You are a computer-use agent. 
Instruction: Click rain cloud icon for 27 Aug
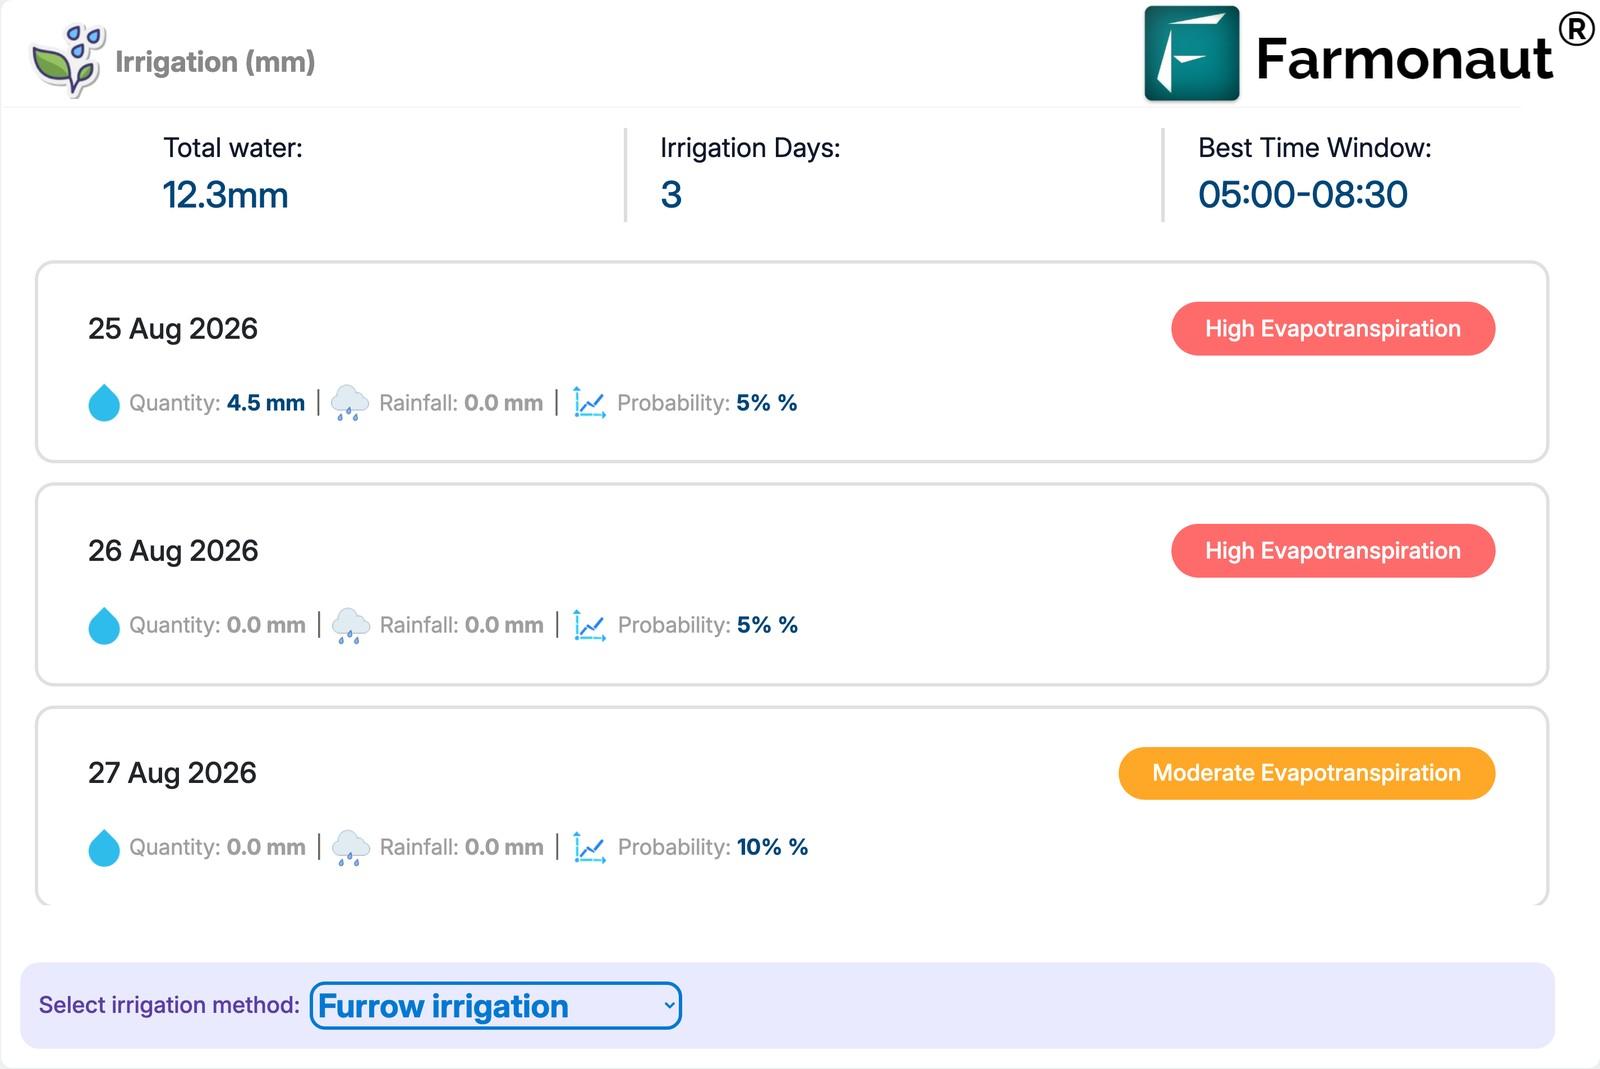[350, 847]
